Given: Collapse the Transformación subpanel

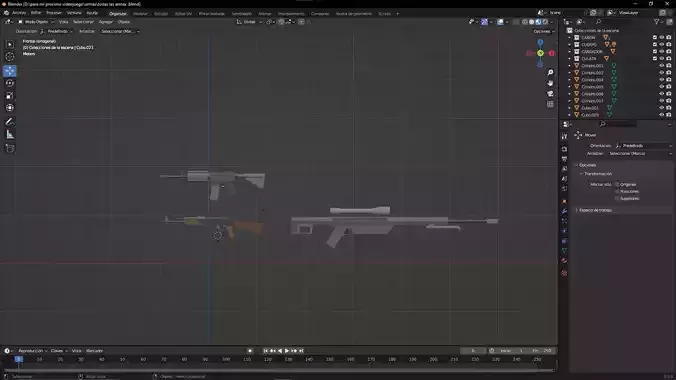Looking at the screenshot, I should 597,173.
